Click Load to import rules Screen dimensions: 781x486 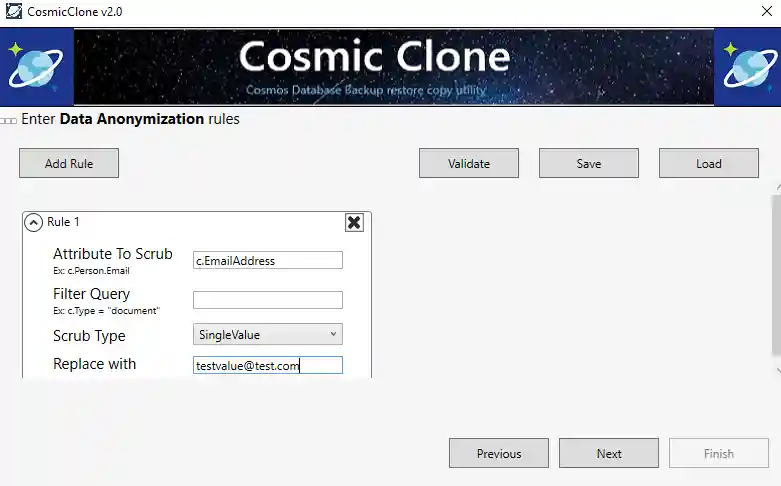[709, 163]
